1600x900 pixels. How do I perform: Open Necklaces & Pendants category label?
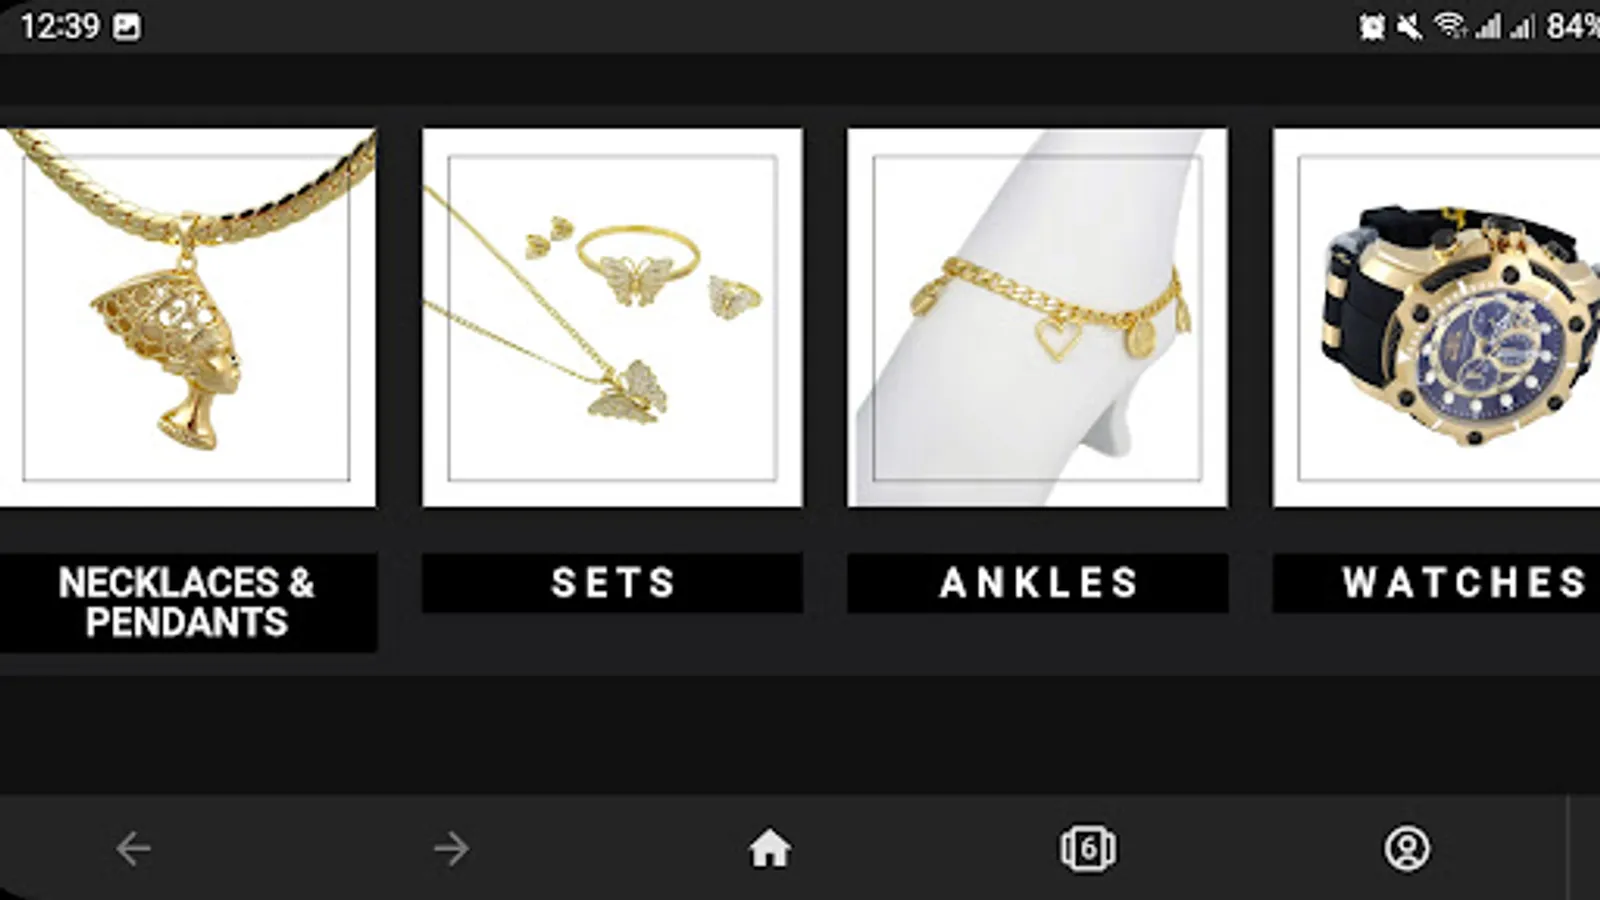click(x=187, y=602)
